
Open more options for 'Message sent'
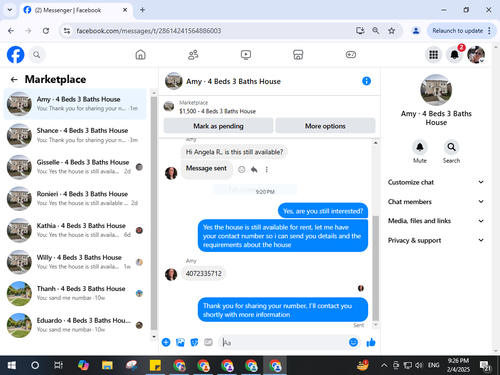(x=266, y=170)
